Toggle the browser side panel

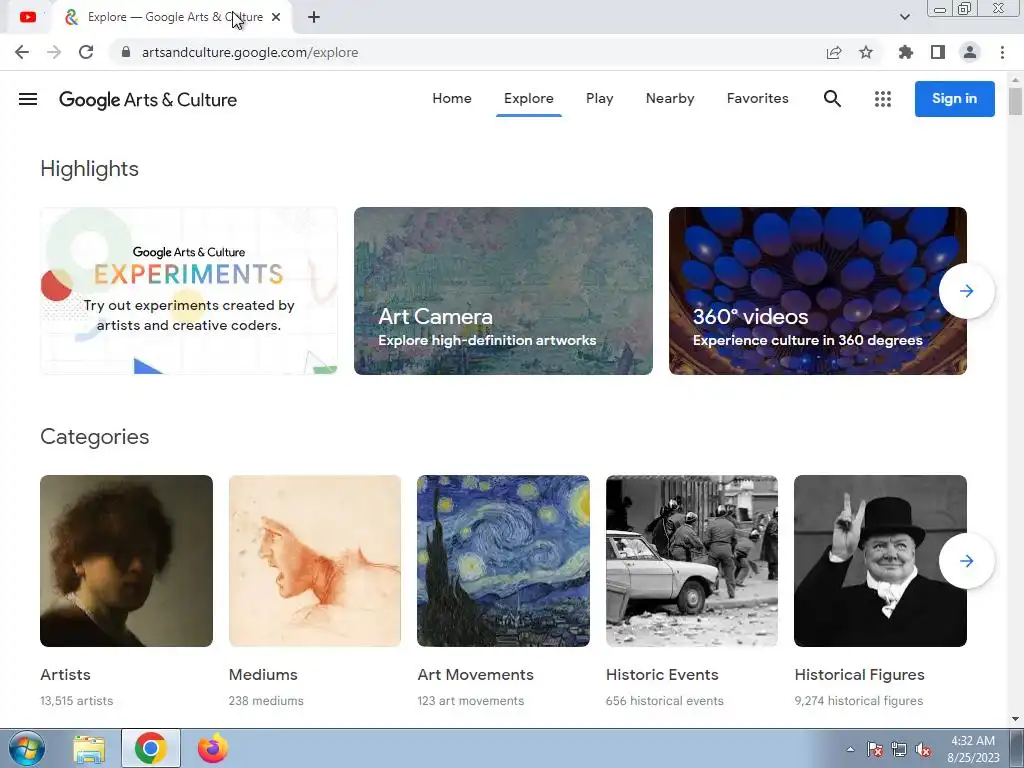coord(938,52)
